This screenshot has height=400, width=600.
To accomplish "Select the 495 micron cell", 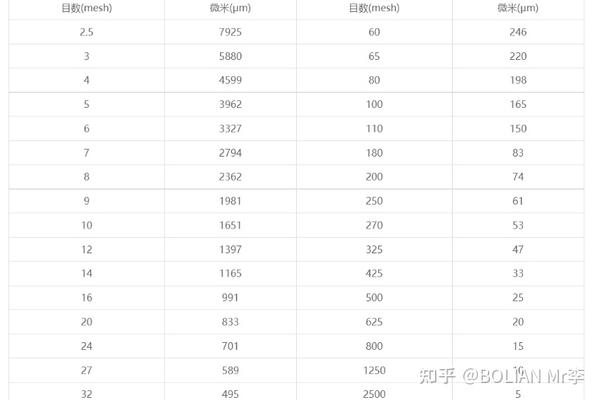I will pos(232,393).
